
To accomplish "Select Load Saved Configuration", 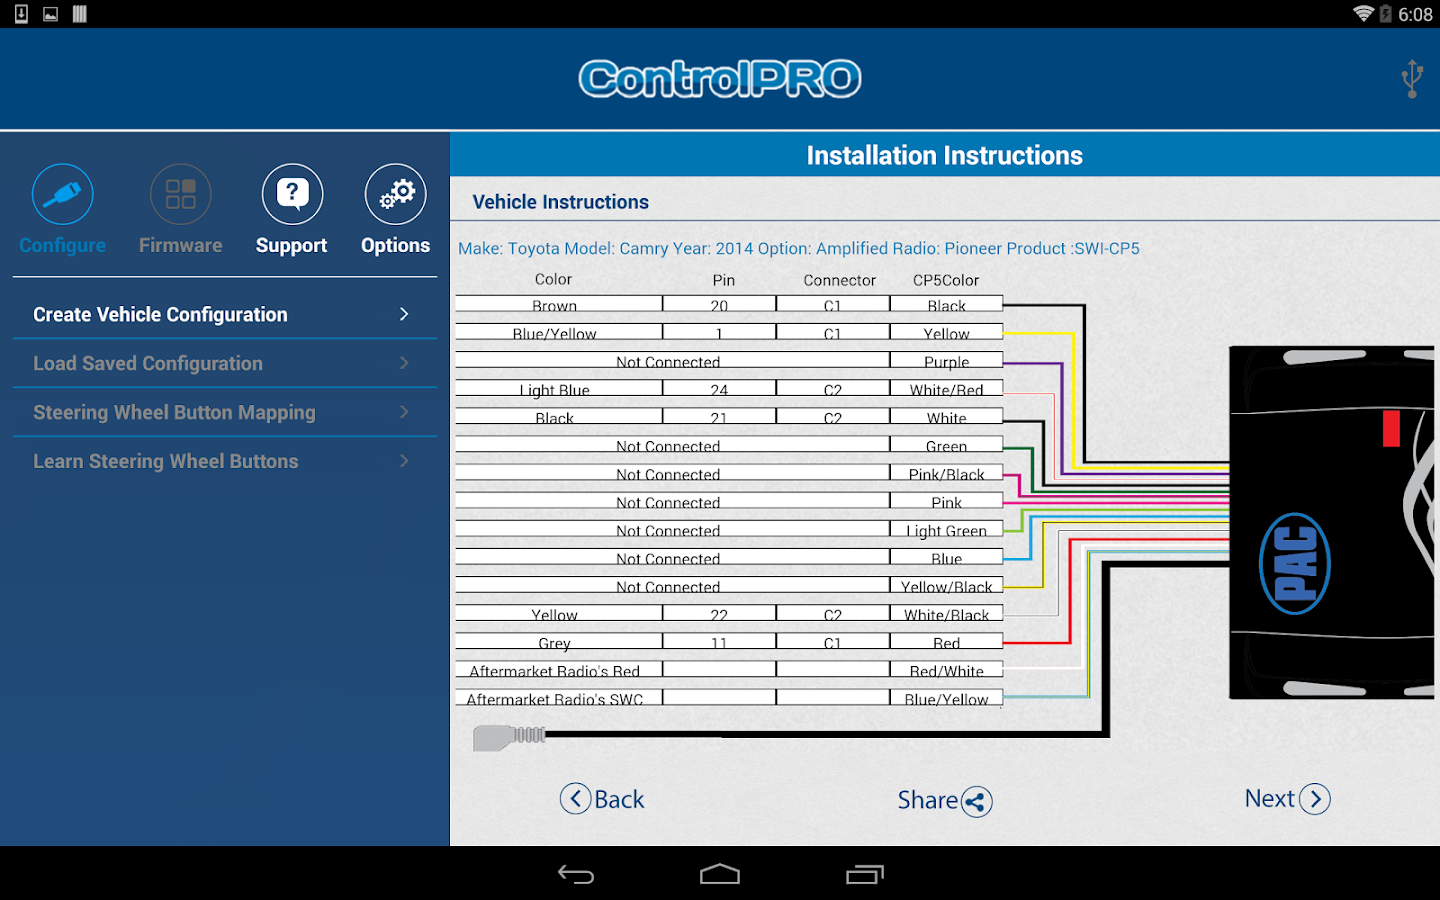I will [x=225, y=363].
